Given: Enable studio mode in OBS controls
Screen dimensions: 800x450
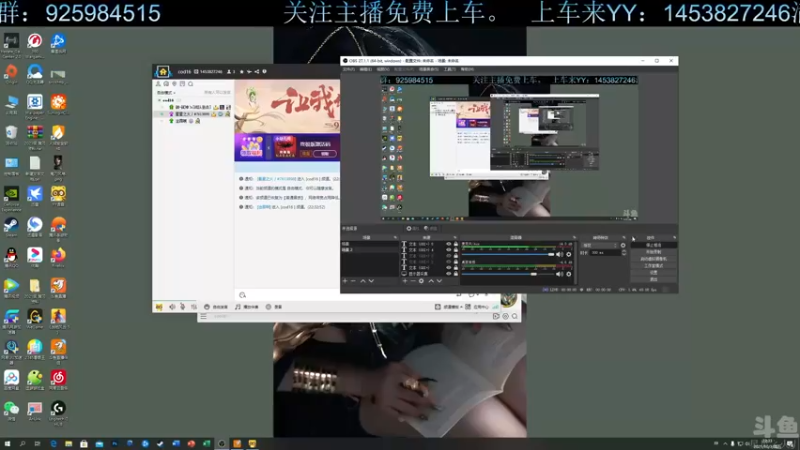Looking at the screenshot, I should pos(654,265).
